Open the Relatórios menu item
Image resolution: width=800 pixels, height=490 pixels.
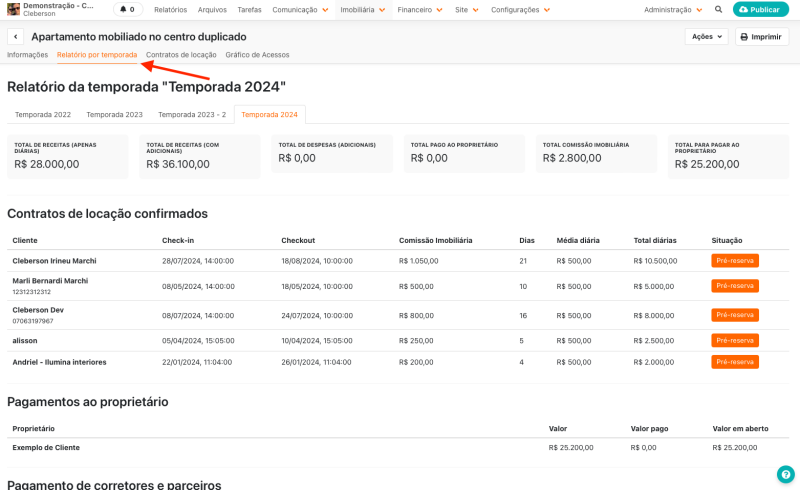pyautogui.click(x=170, y=9)
